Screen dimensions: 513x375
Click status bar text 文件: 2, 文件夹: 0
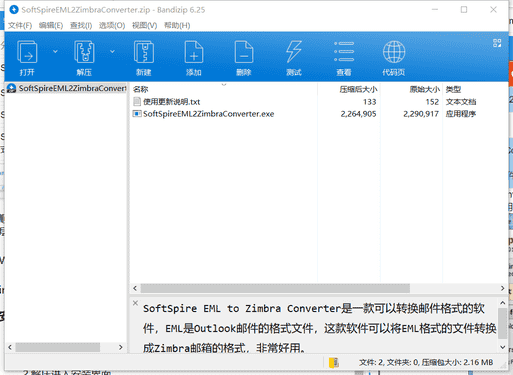(389, 362)
